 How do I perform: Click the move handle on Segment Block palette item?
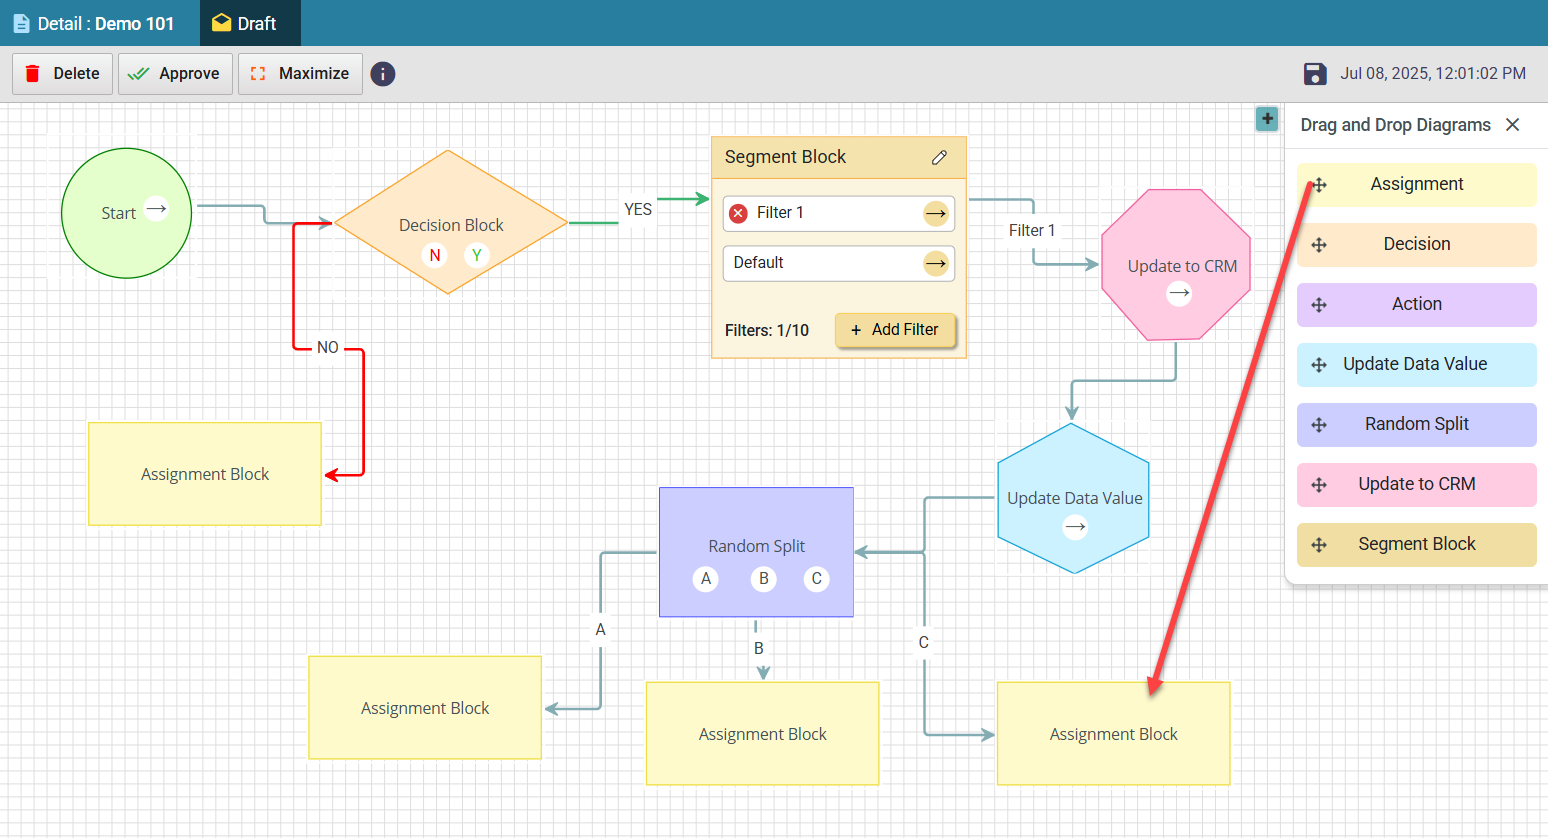tap(1319, 545)
